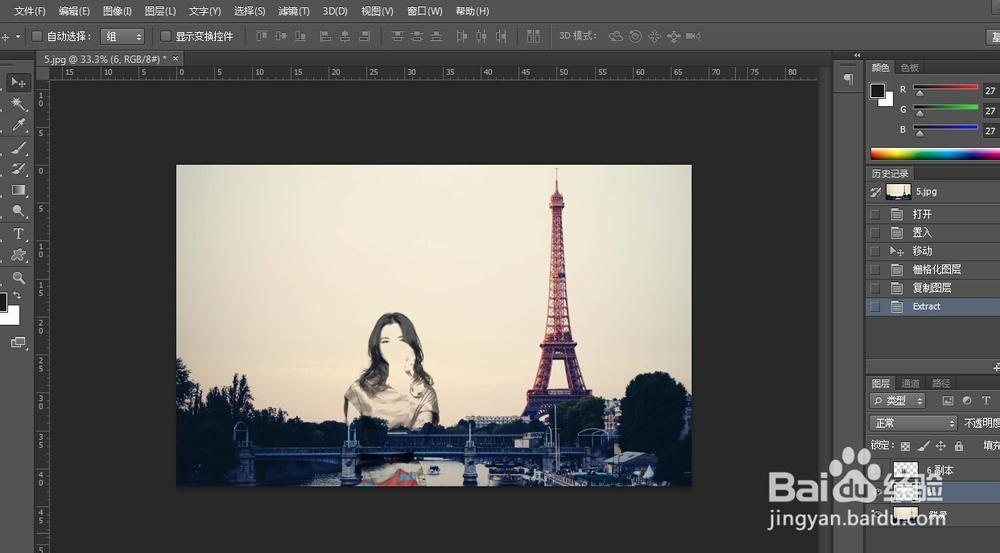The image size is (1000, 553).
Task: Click the 6 副本 layer thumbnail
Action: tap(905, 470)
